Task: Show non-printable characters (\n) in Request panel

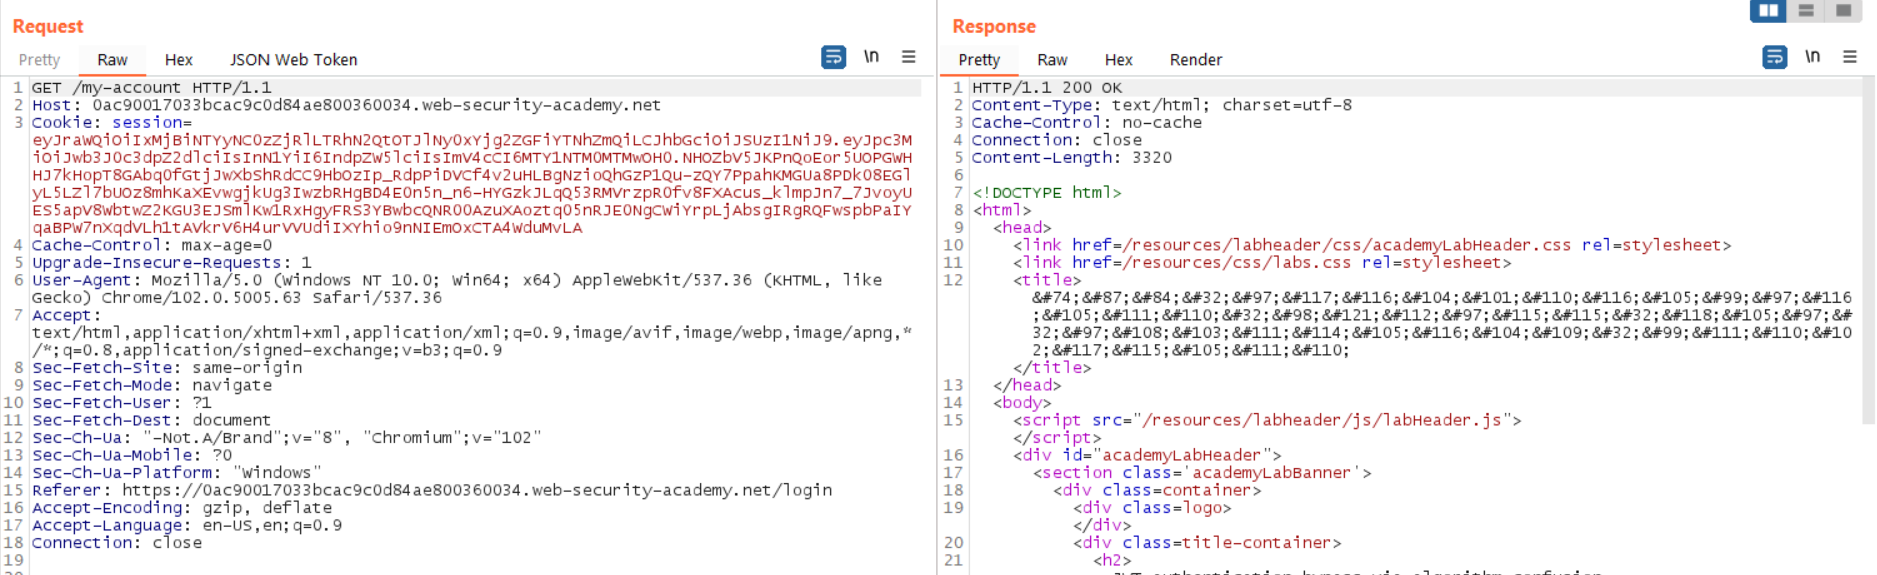Action: (871, 57)
